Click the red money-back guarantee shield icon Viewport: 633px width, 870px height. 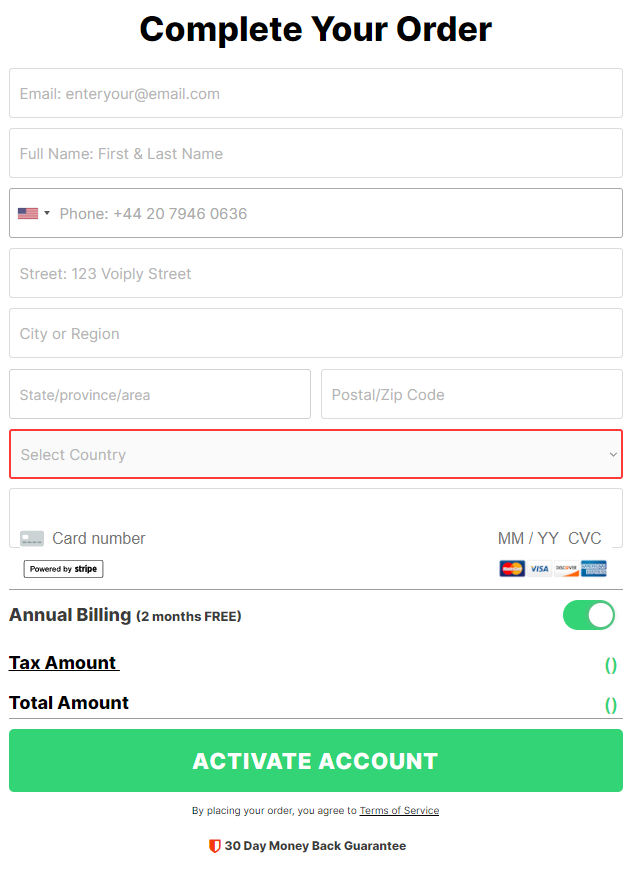(214, 846)
